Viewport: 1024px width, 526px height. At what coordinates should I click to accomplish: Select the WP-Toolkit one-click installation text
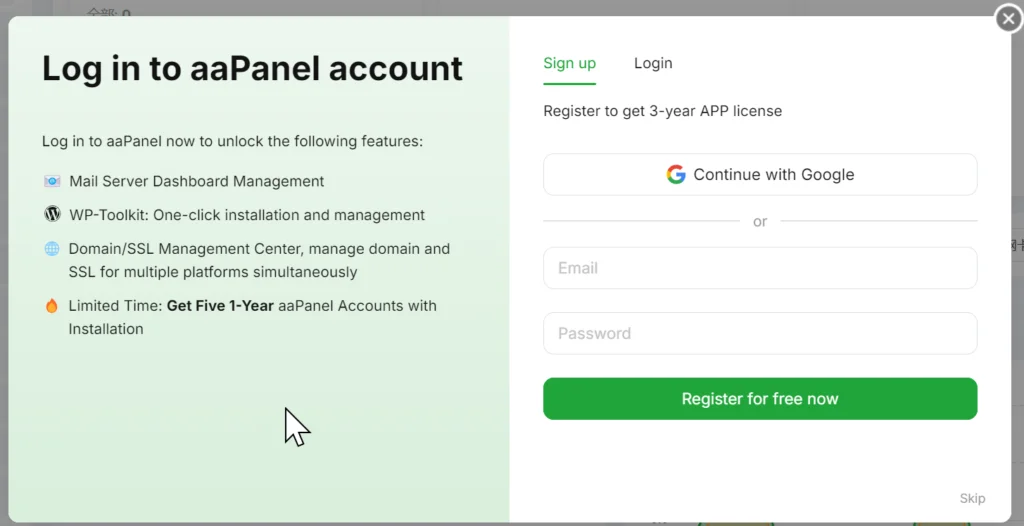tap(247, 215)
